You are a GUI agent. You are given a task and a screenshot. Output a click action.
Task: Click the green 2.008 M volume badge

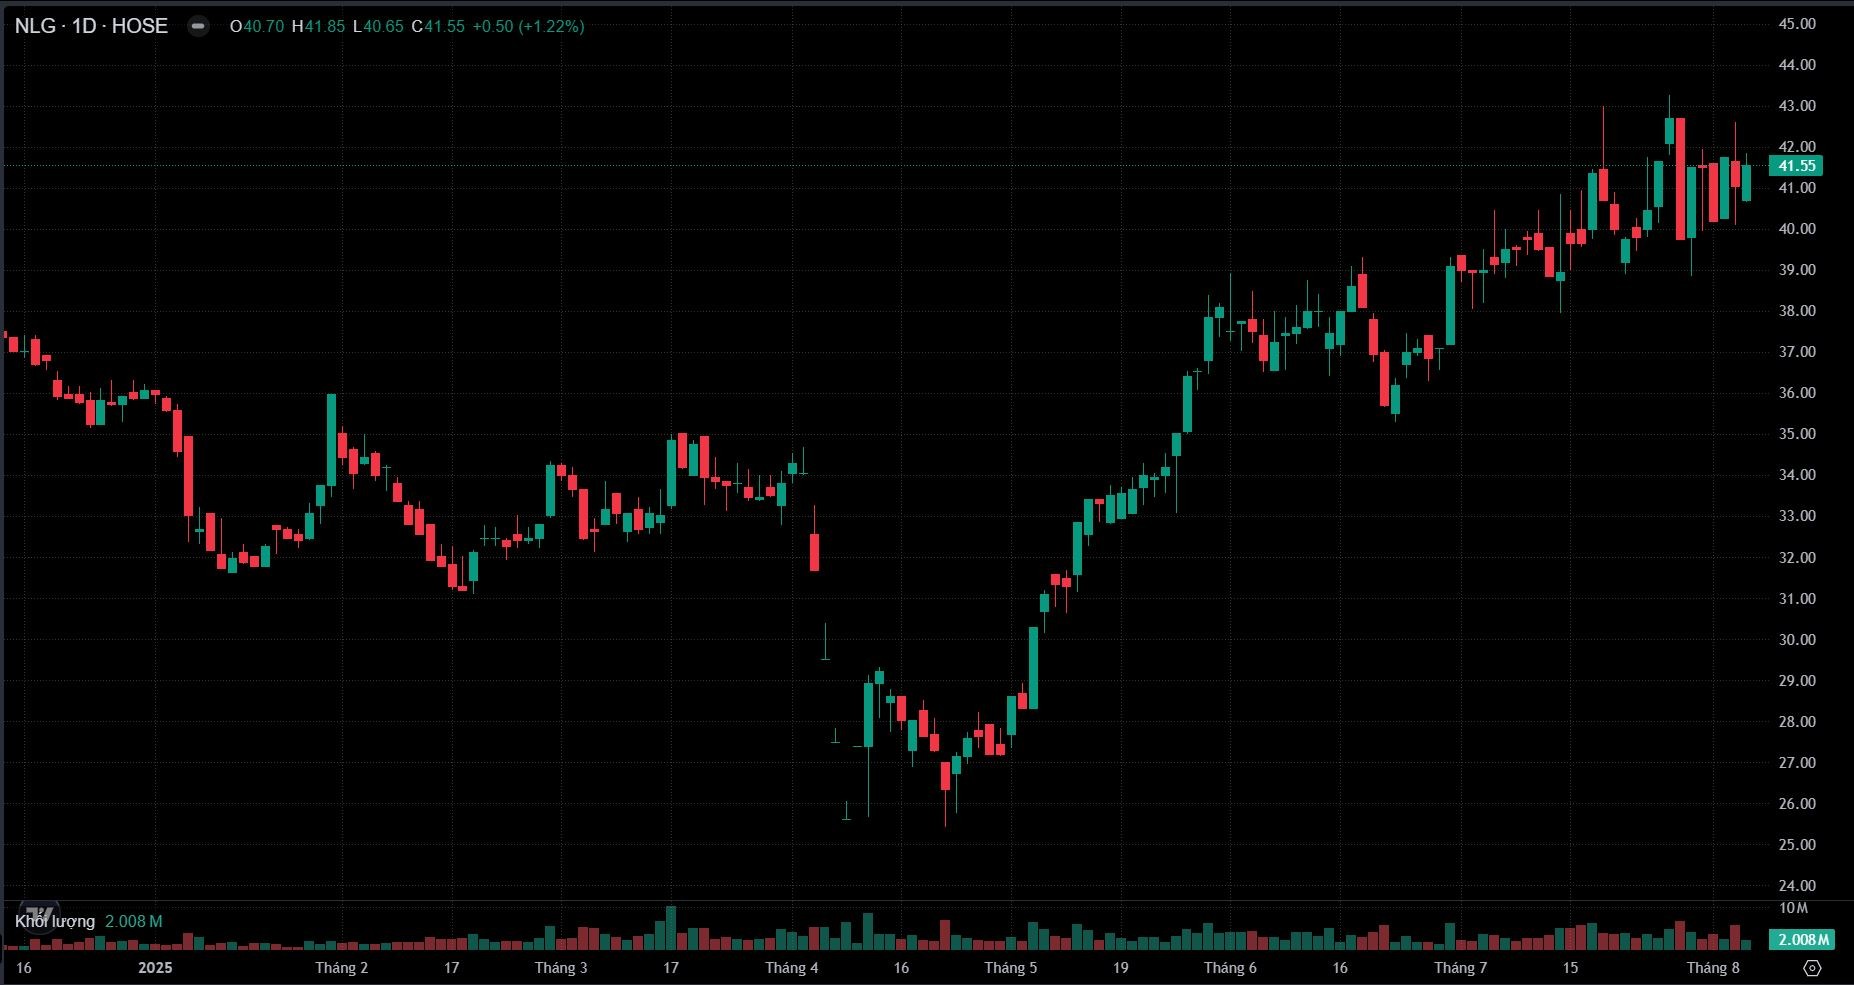pyautogui.click(x=1801, y=939)
